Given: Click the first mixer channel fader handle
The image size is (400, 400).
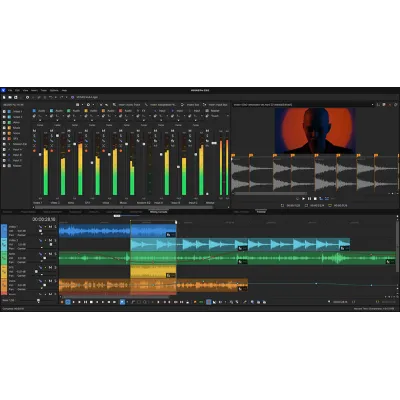Looking at the screenshot, I should [x=40, y=154].
